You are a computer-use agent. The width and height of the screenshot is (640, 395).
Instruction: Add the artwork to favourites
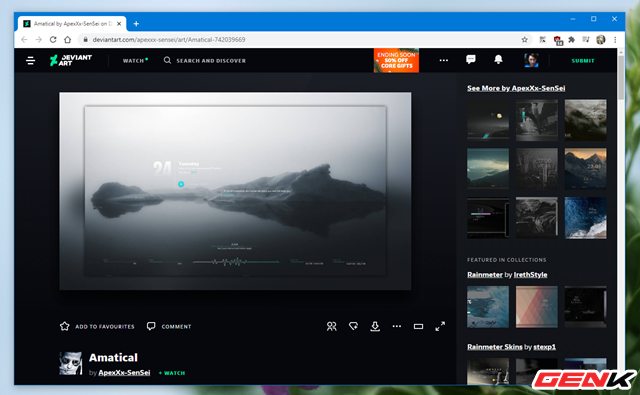pyautogui.click(x=97, y=326)
